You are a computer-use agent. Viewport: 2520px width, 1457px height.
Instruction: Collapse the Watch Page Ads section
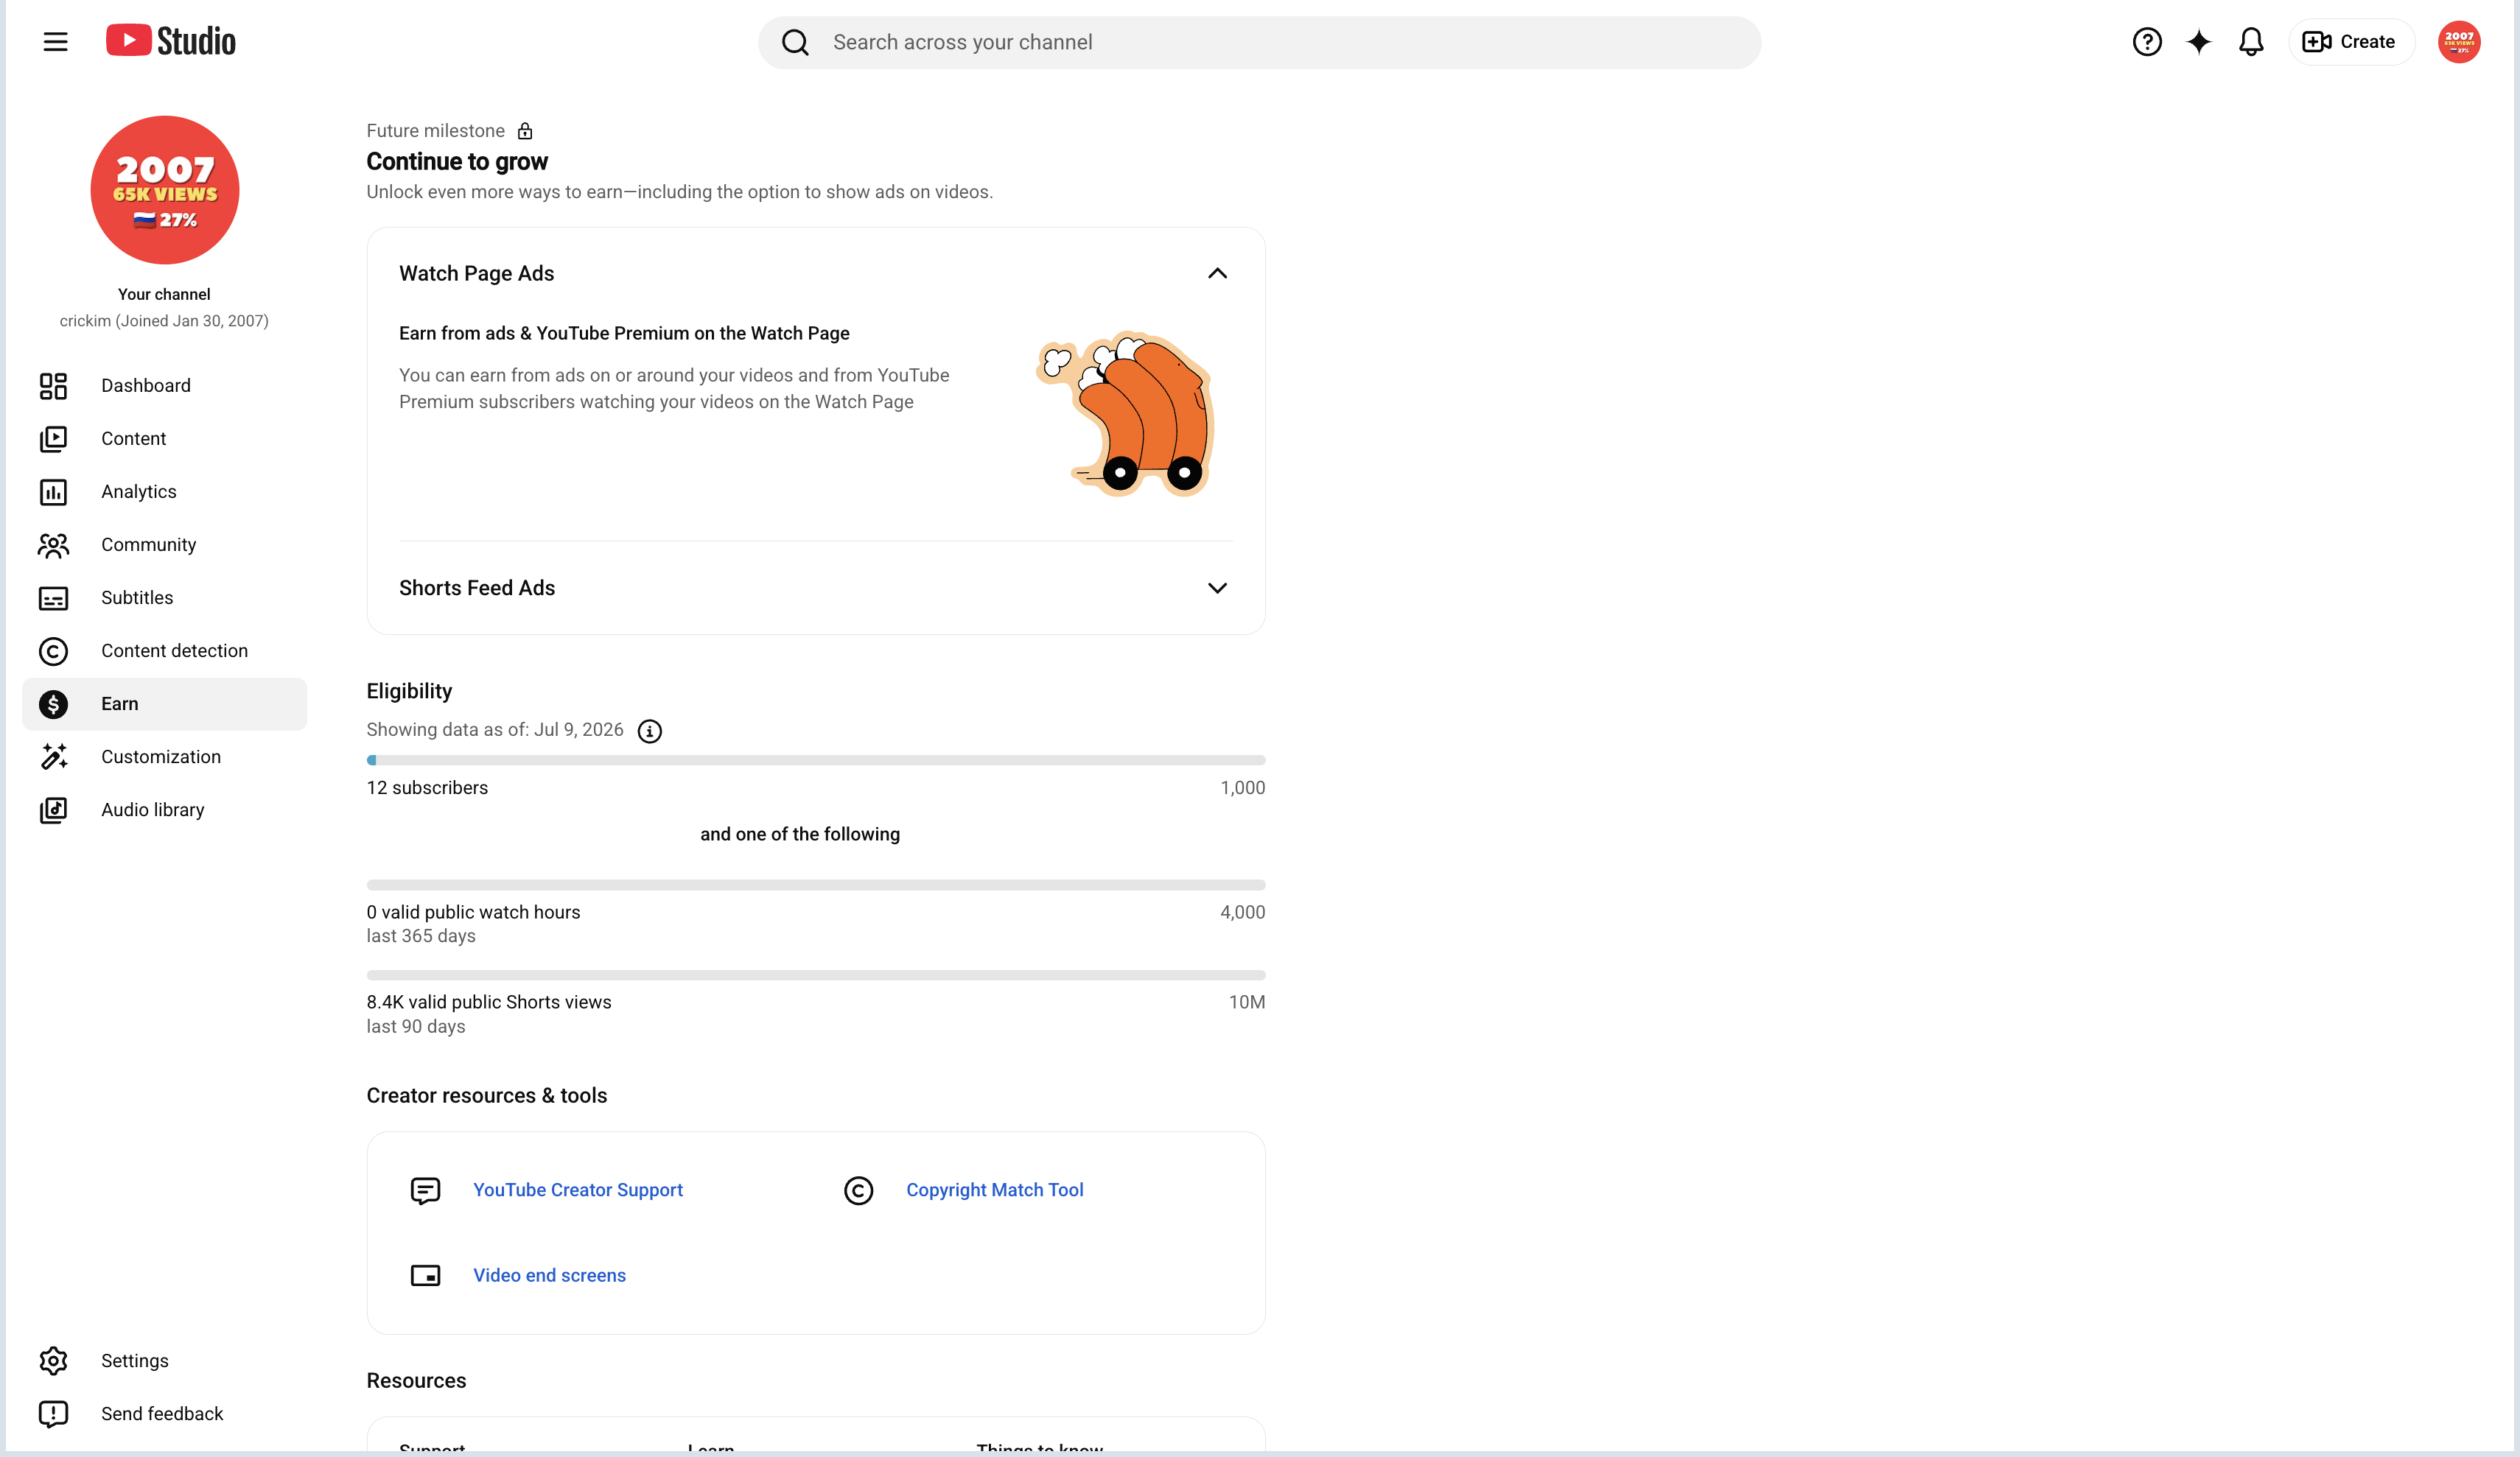coord(1216,273)
